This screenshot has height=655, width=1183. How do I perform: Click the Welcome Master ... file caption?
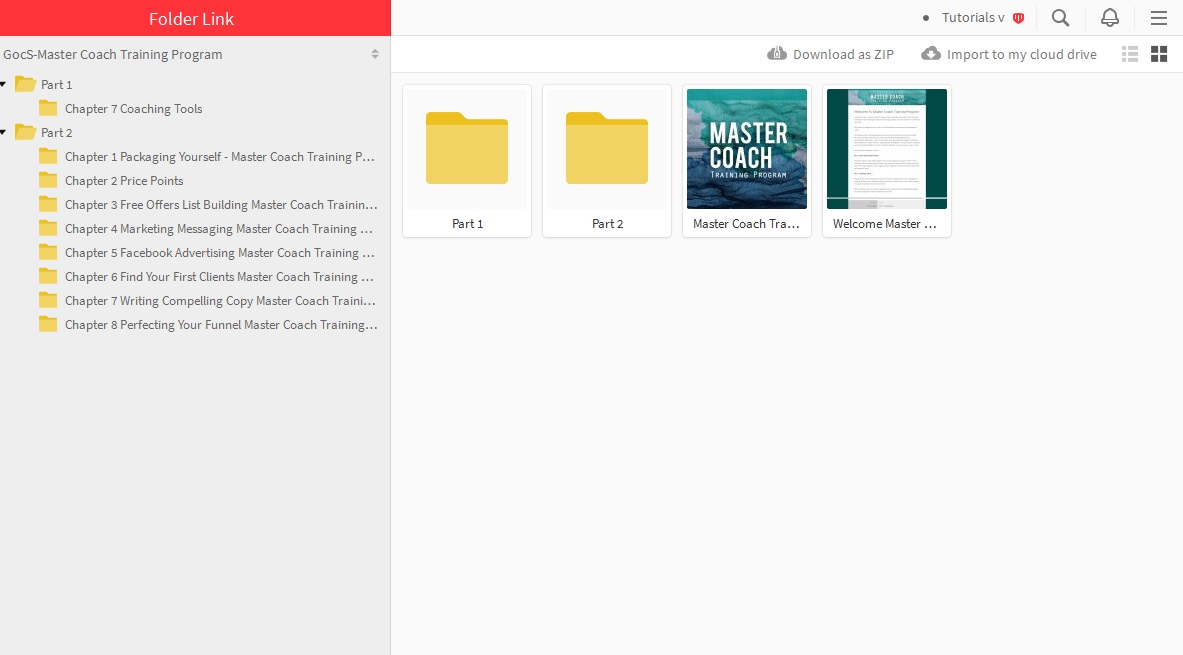pos(884,224)
